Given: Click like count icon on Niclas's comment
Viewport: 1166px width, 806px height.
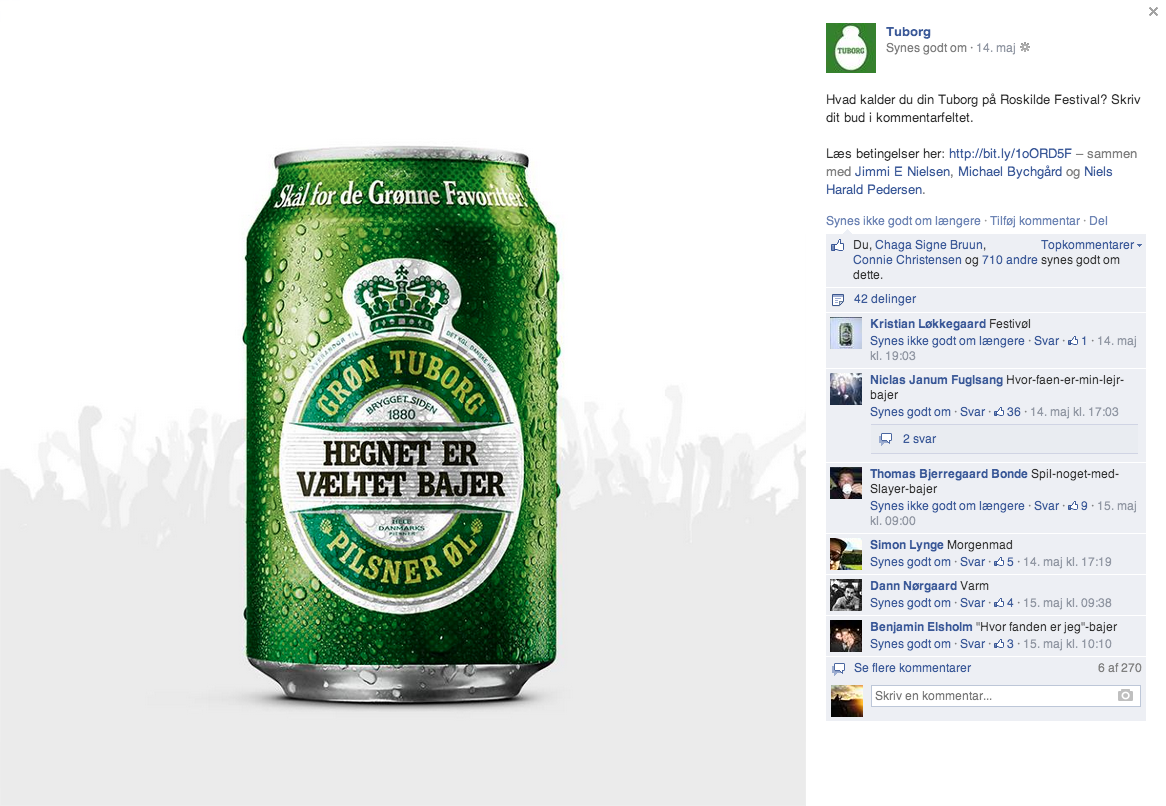Looking at the screenshot, I should [999, 412].
